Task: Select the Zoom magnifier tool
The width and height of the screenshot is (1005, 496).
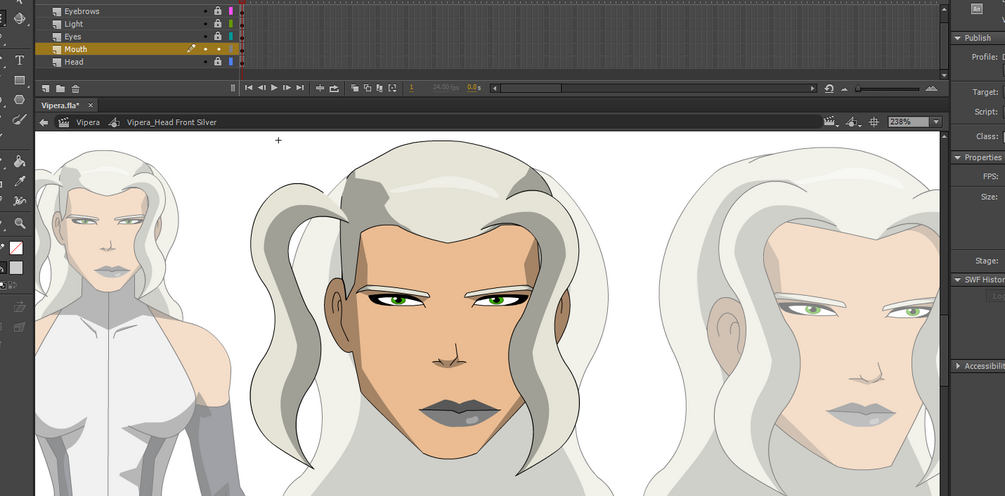Action: 20,223
